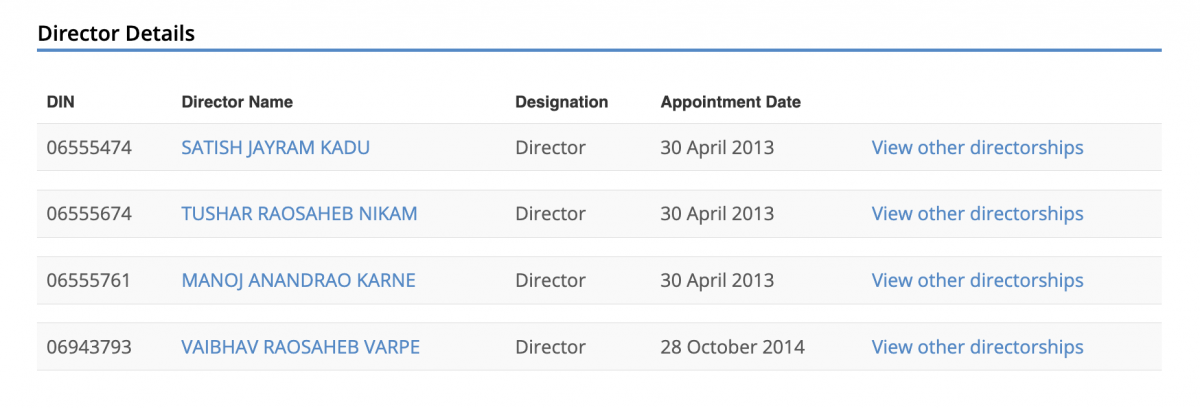Click the Director Details section heading
1200x408 pixels.
116,33
